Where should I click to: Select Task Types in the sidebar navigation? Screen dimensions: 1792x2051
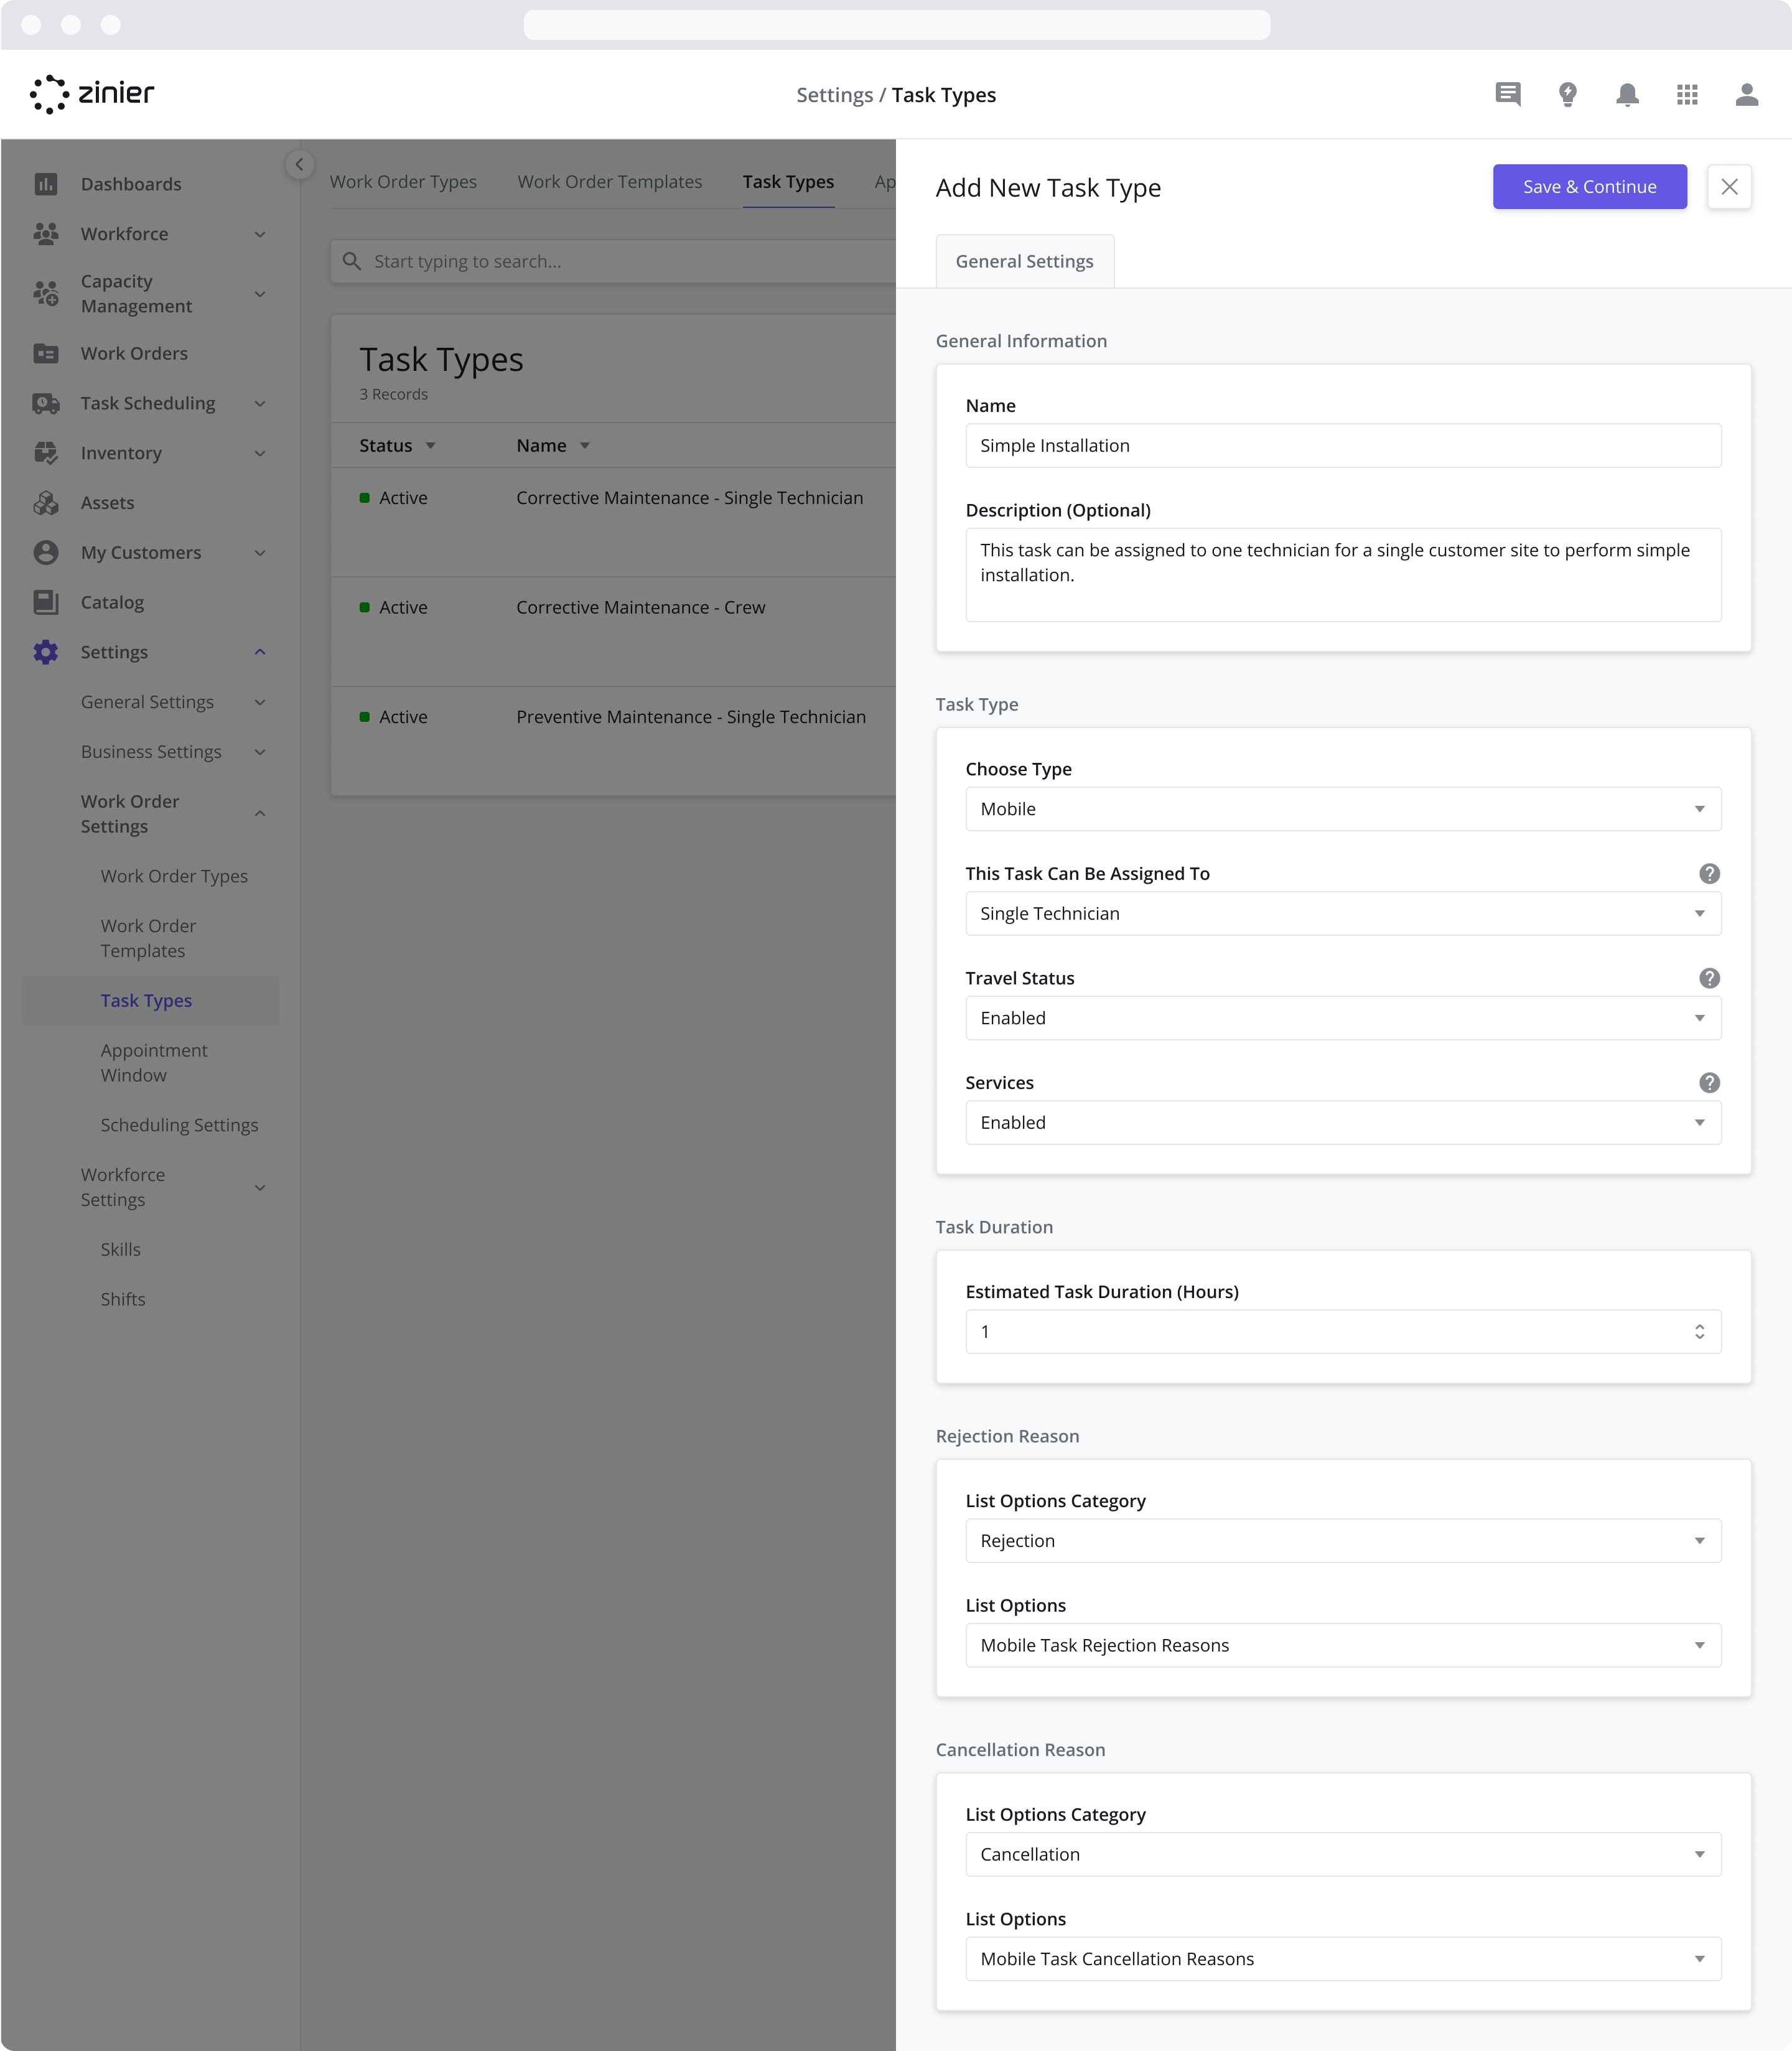click(146, 1000)
